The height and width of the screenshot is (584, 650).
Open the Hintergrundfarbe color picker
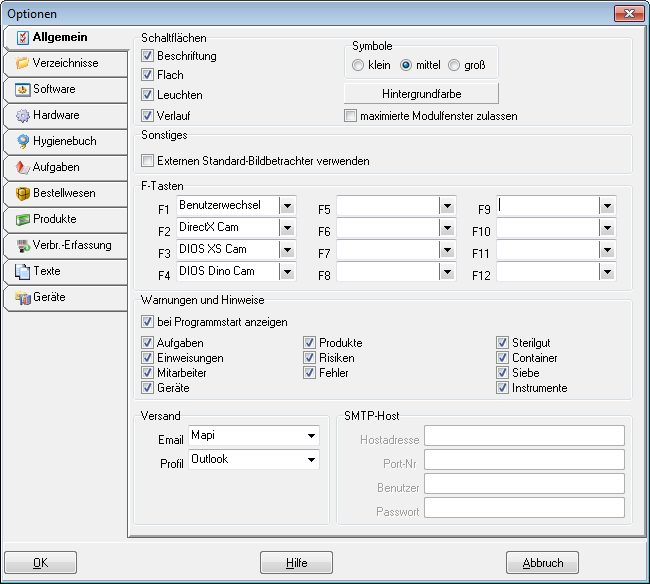[x=421, y=94]
